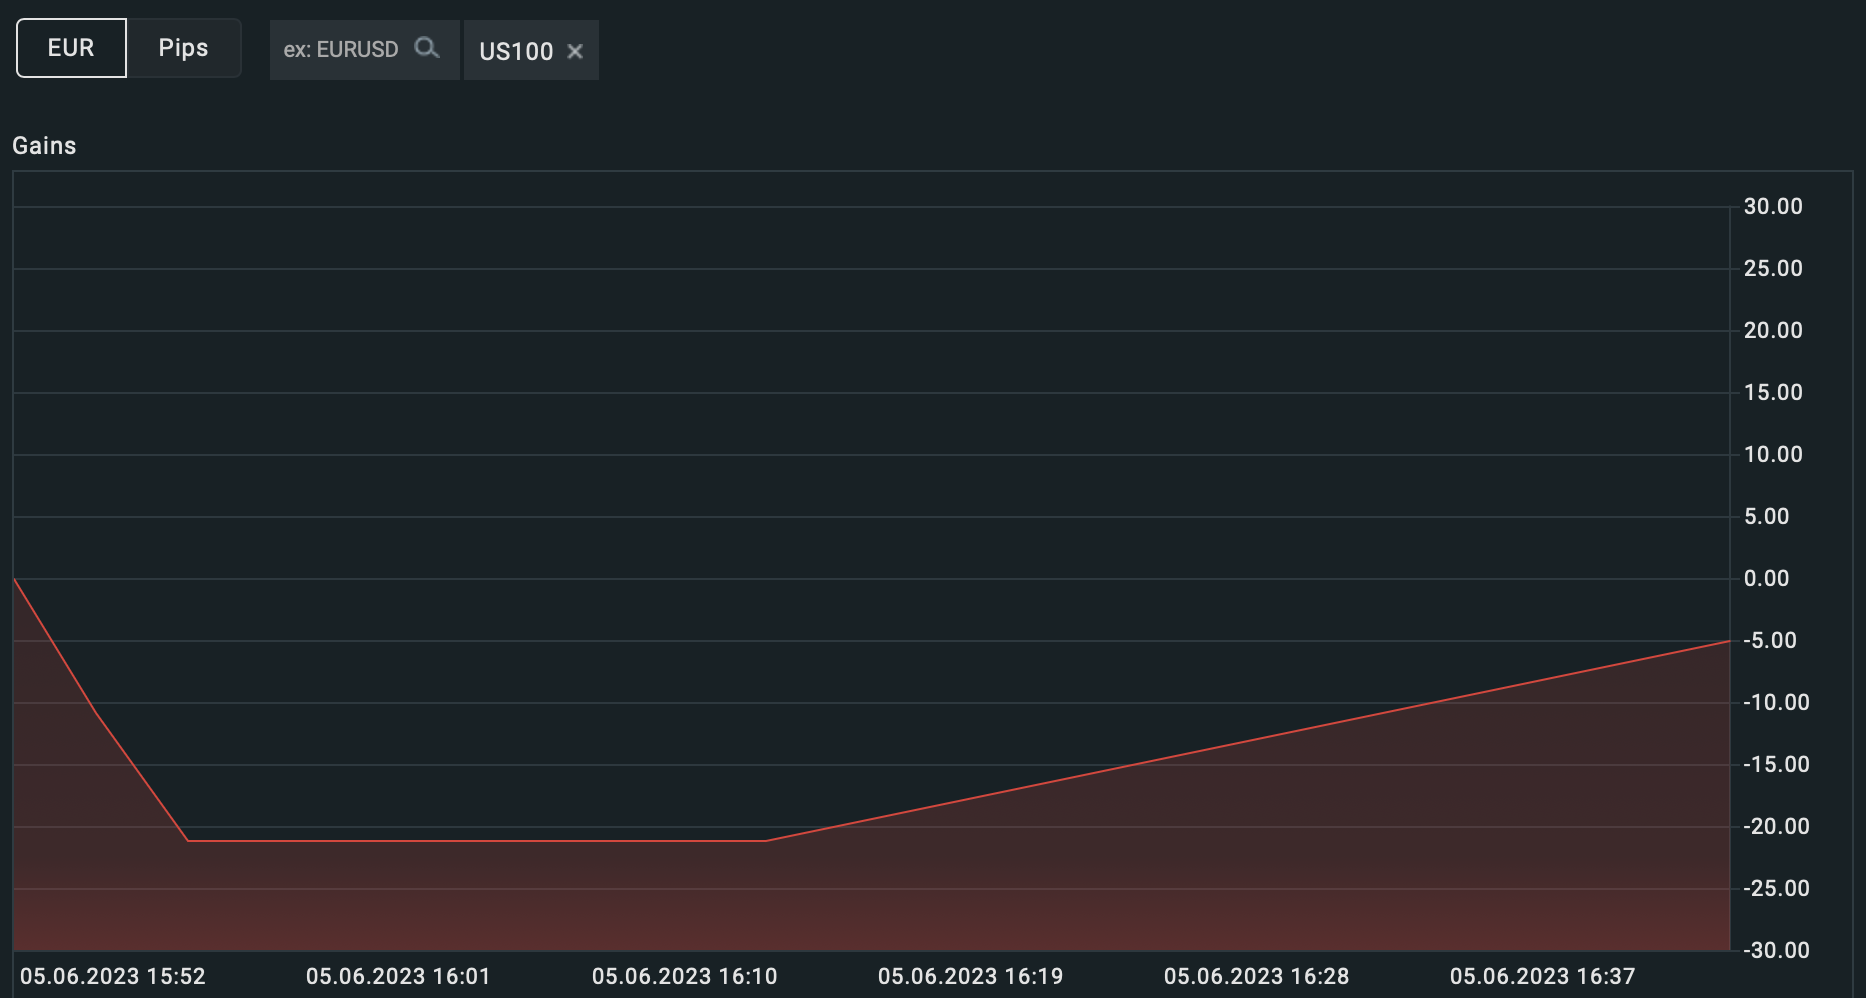Viewport: 1866px width, 998px height.
Task: Click the 05.06.2023 16:37 time label
Action: (x=1543, y=977)
